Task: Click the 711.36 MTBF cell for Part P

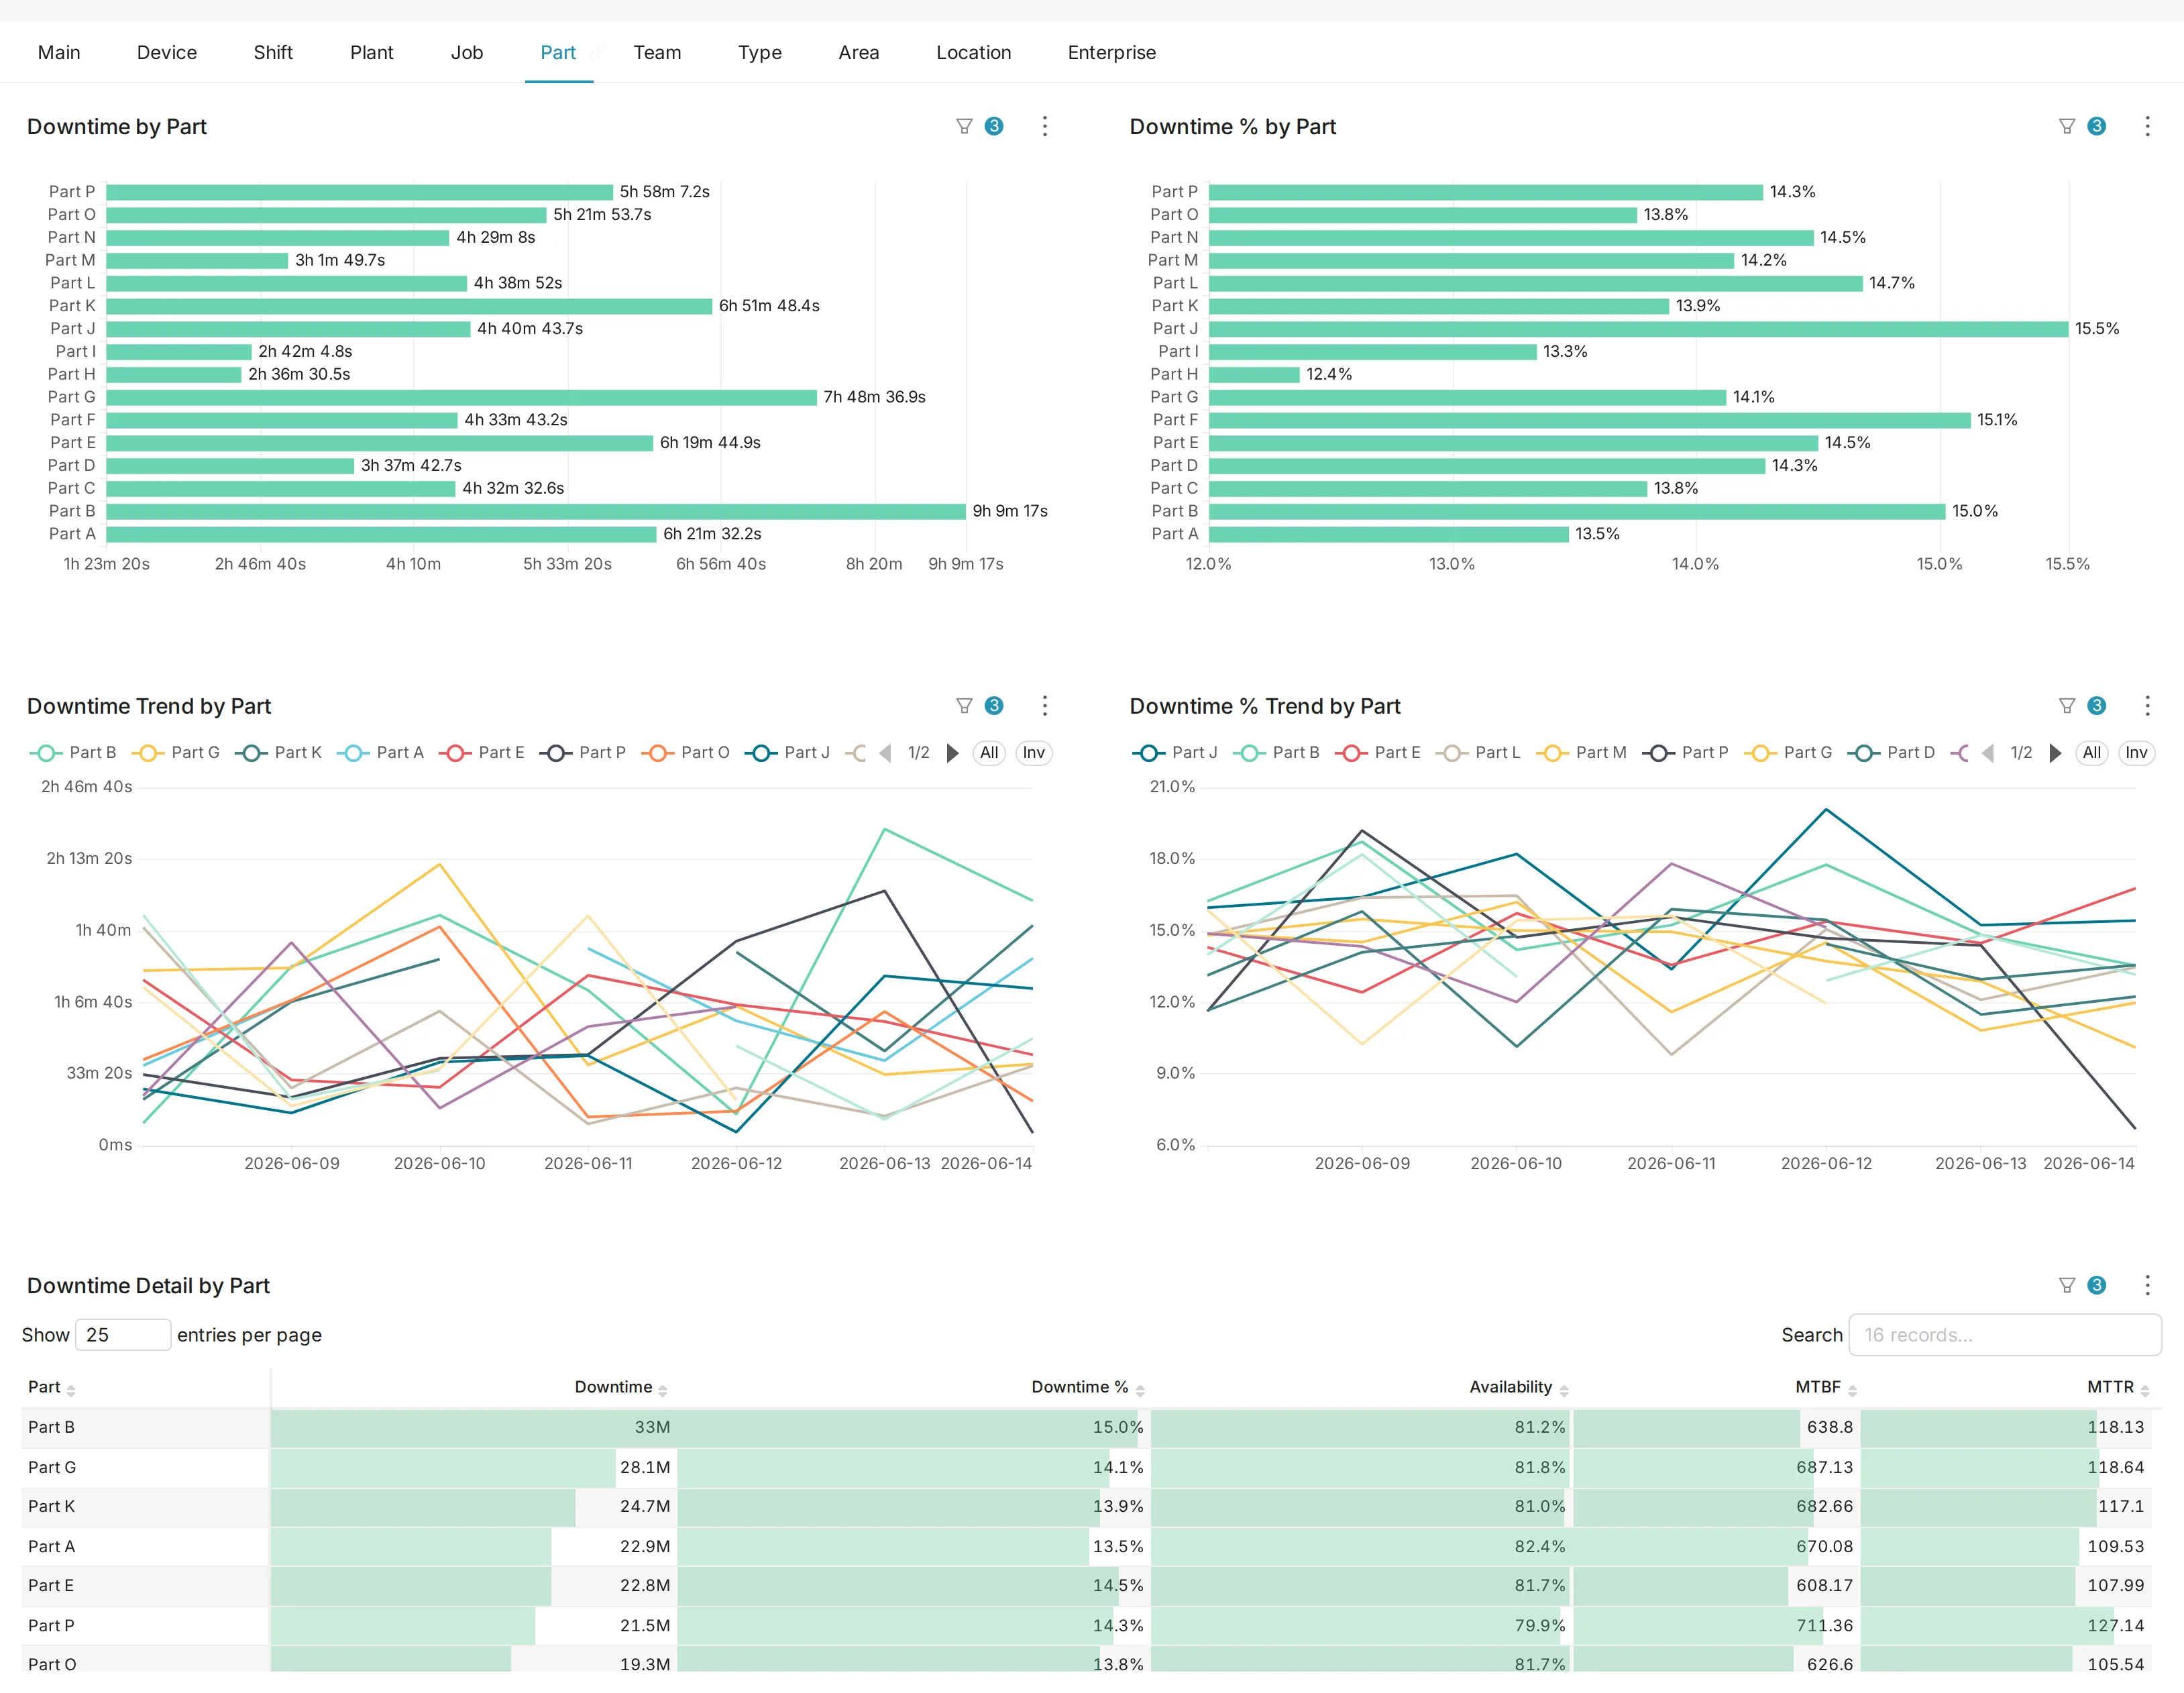Action: pyautogui.click(x=1716, y=1626)
